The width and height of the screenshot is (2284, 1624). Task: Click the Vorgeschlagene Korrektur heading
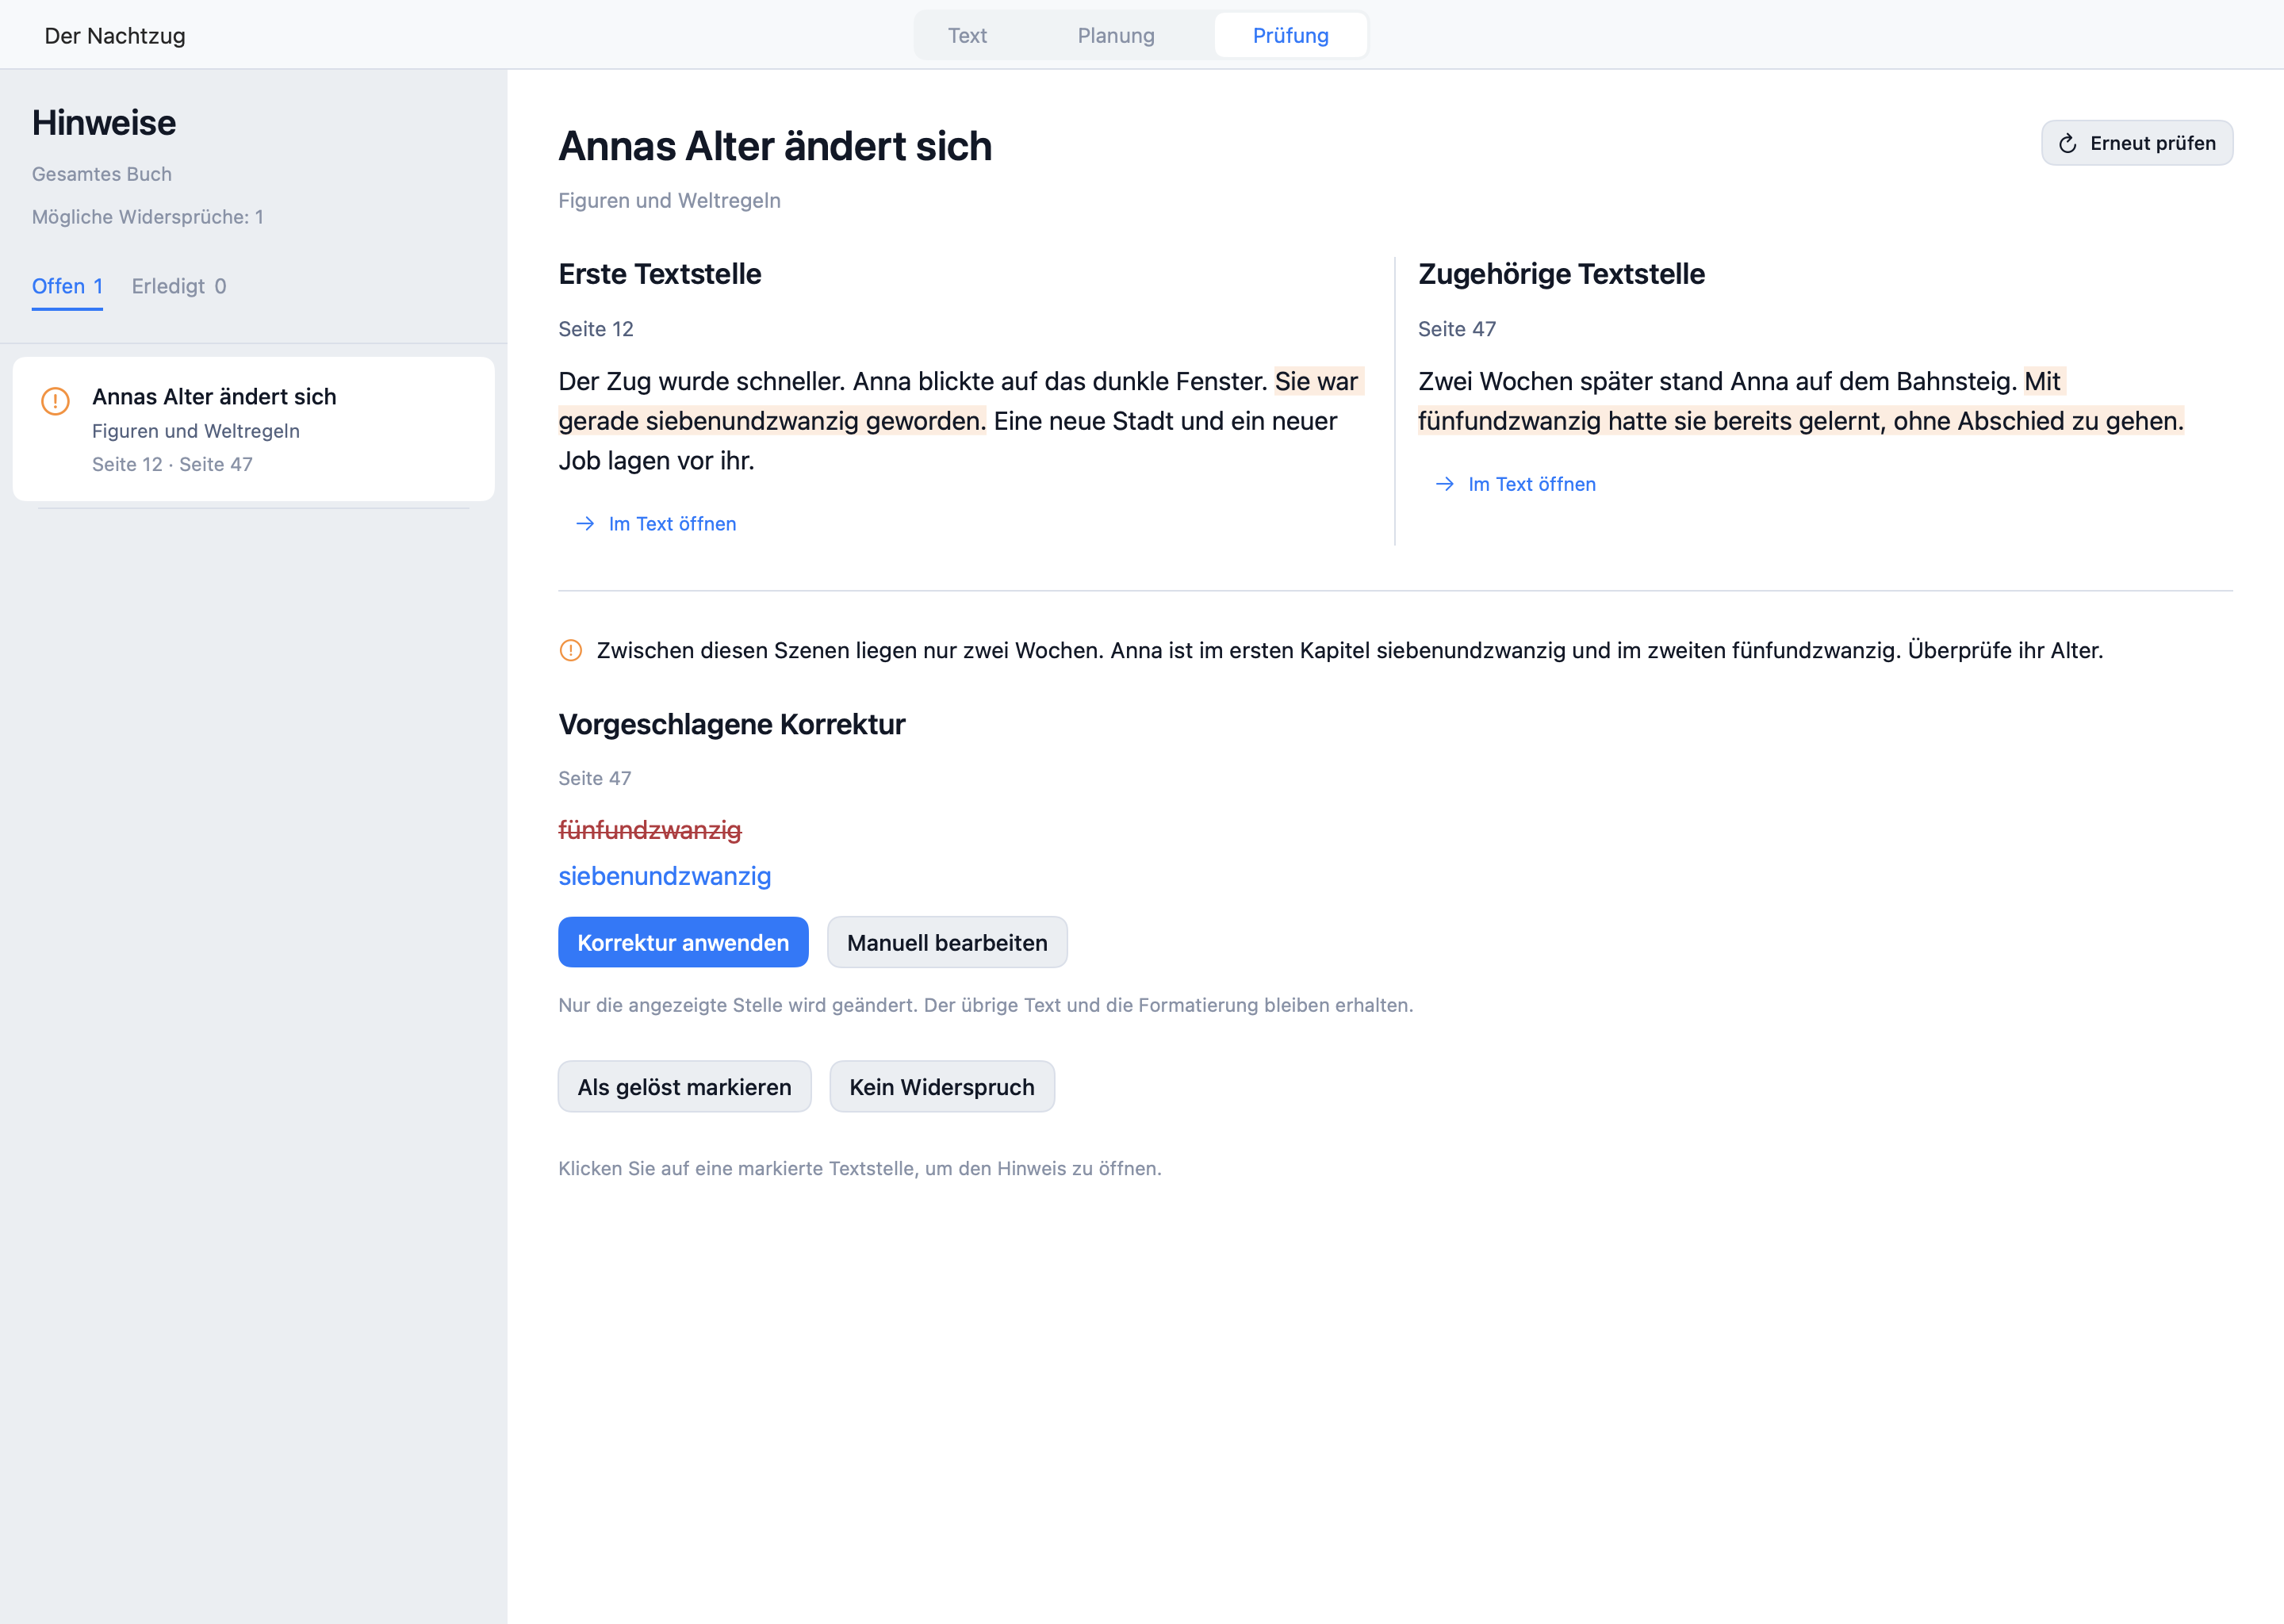click(x=732, y=724)
